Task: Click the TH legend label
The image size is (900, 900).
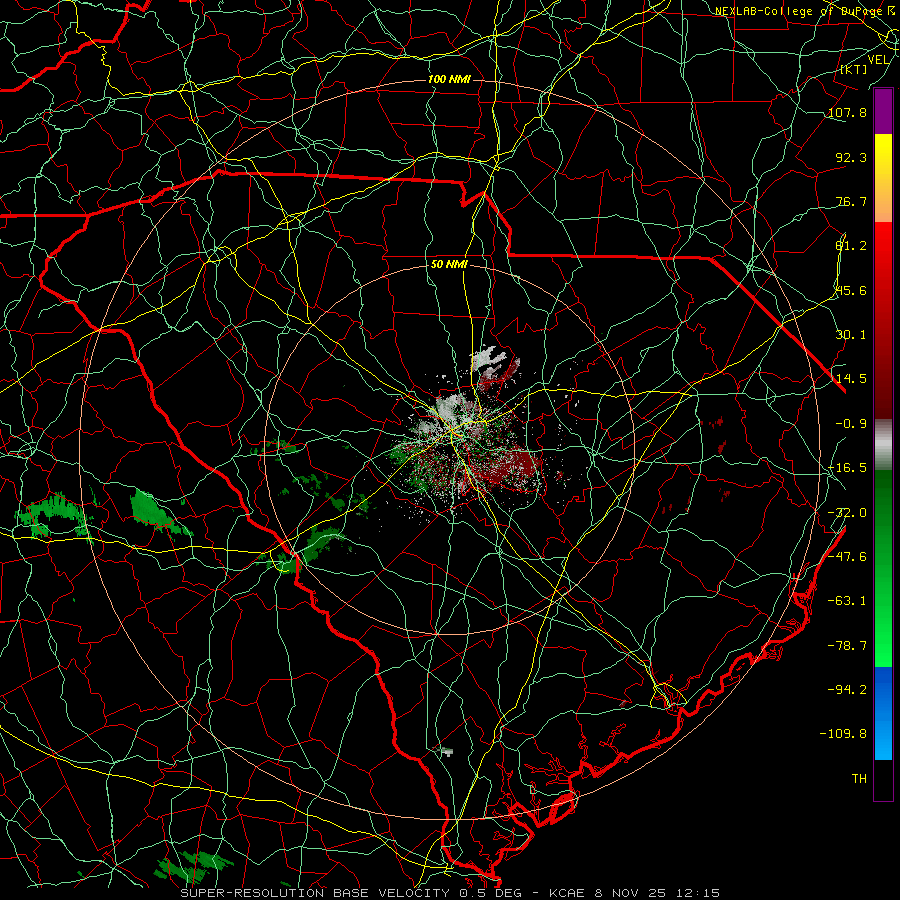Action: pos(859,779)
